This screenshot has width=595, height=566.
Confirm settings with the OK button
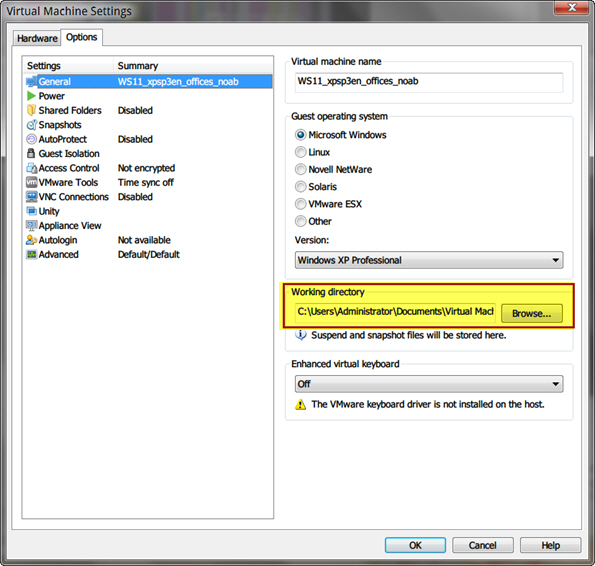[x=415, y=545]
